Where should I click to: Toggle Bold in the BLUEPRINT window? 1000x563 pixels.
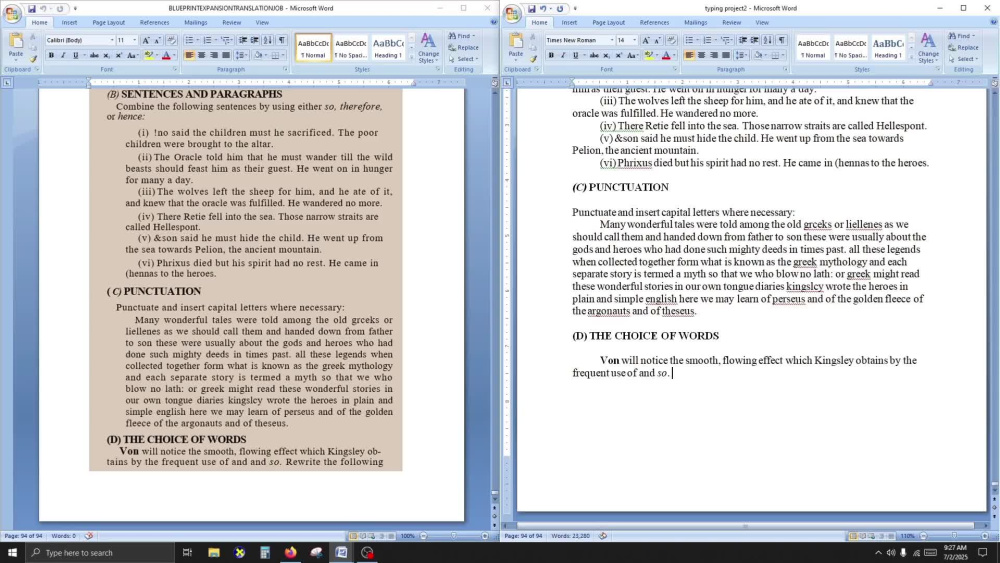pyautogui.click(x=51, y=55)
